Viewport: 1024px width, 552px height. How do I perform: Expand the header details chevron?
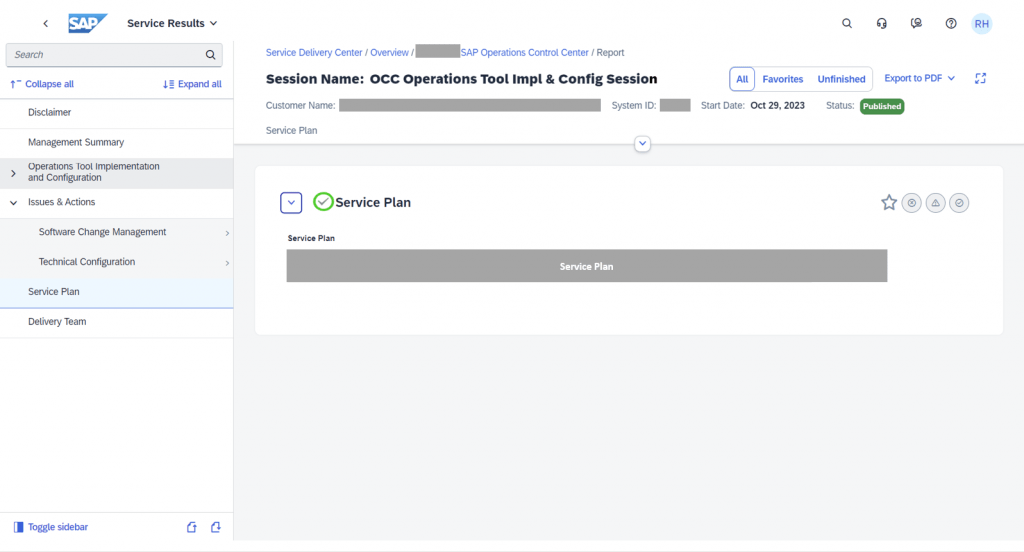642,144
